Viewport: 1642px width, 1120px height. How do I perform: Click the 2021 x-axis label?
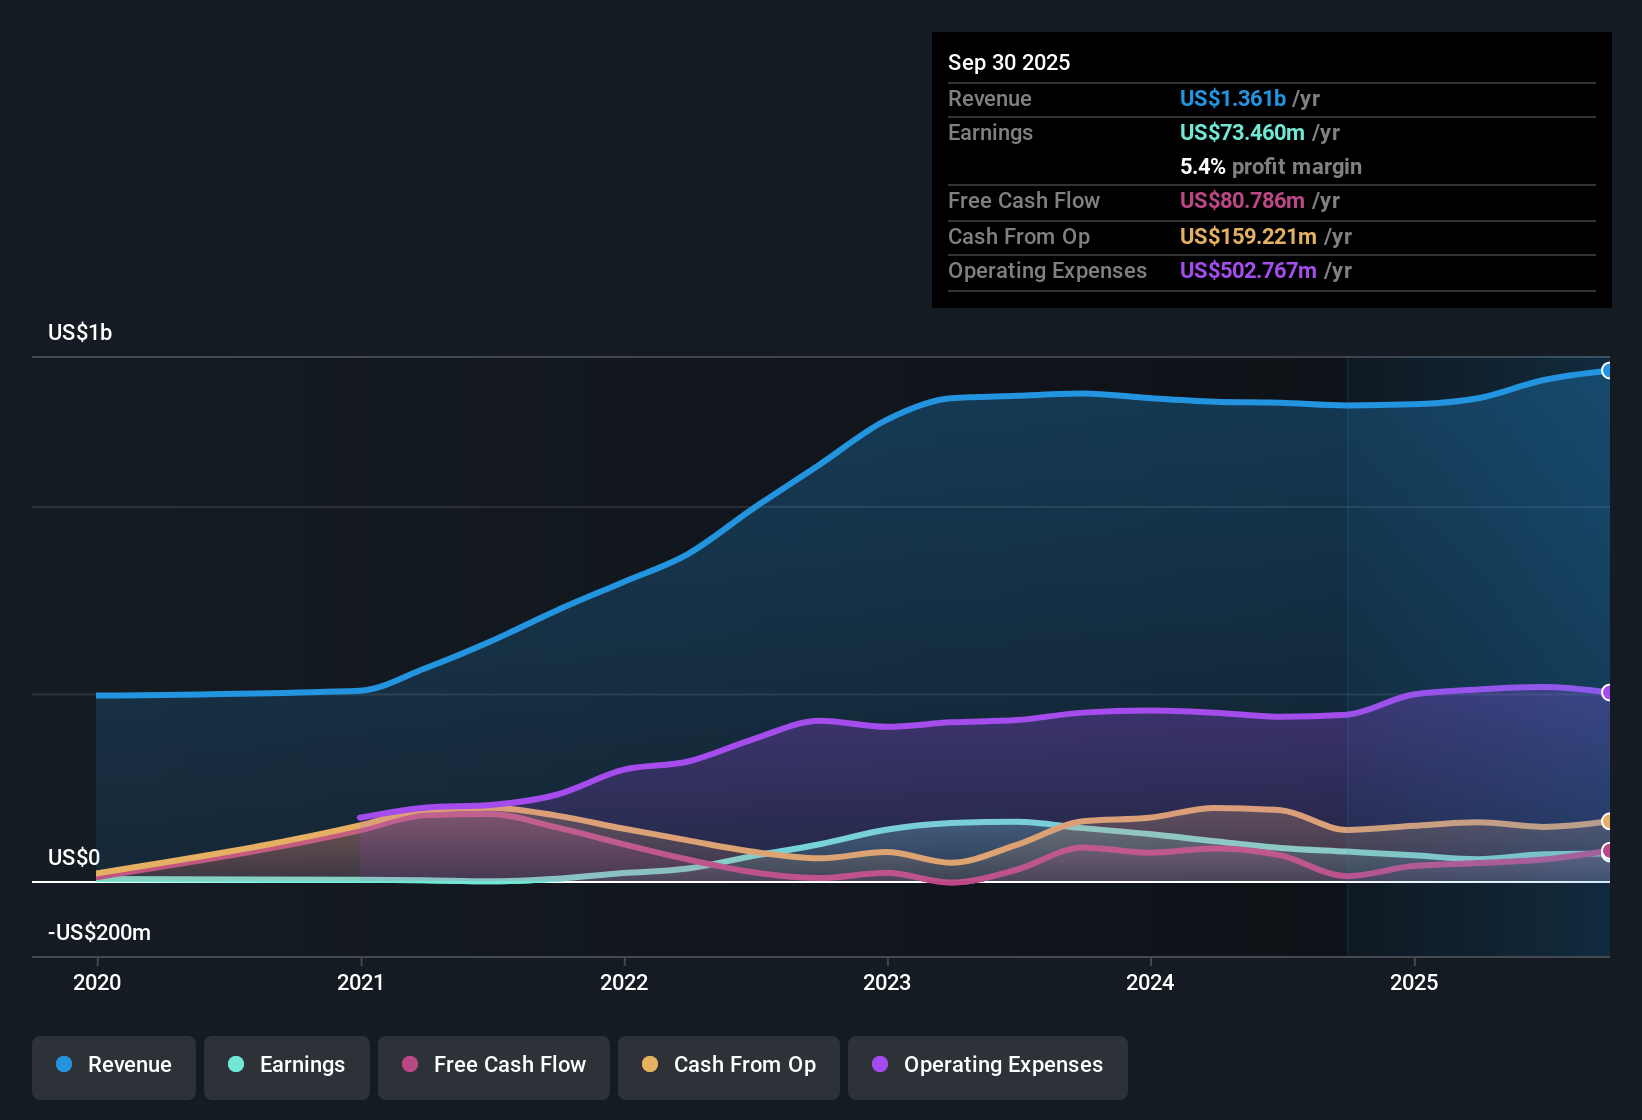(x=361, y=982)
